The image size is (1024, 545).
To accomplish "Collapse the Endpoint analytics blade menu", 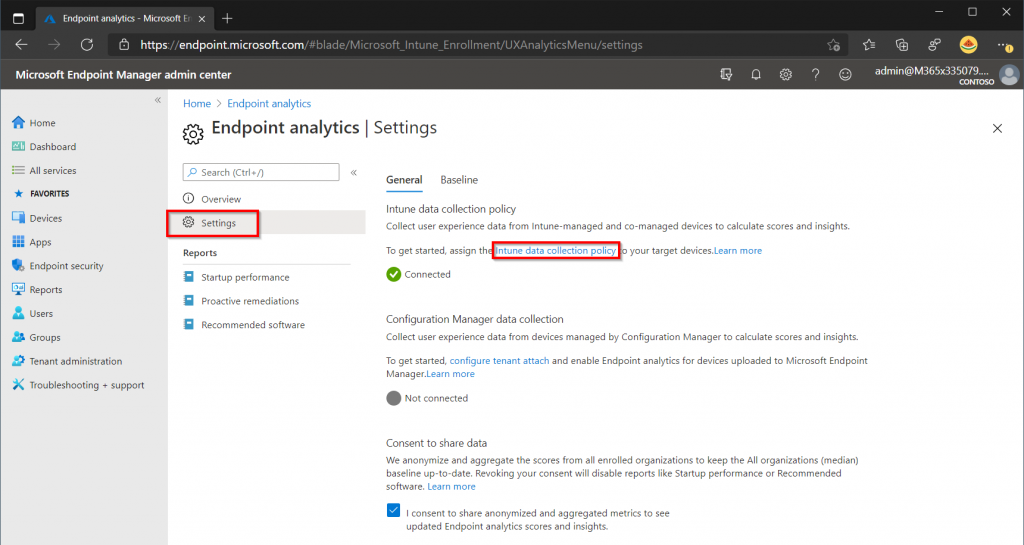I will pyautogui.click(x=353, y=172).
